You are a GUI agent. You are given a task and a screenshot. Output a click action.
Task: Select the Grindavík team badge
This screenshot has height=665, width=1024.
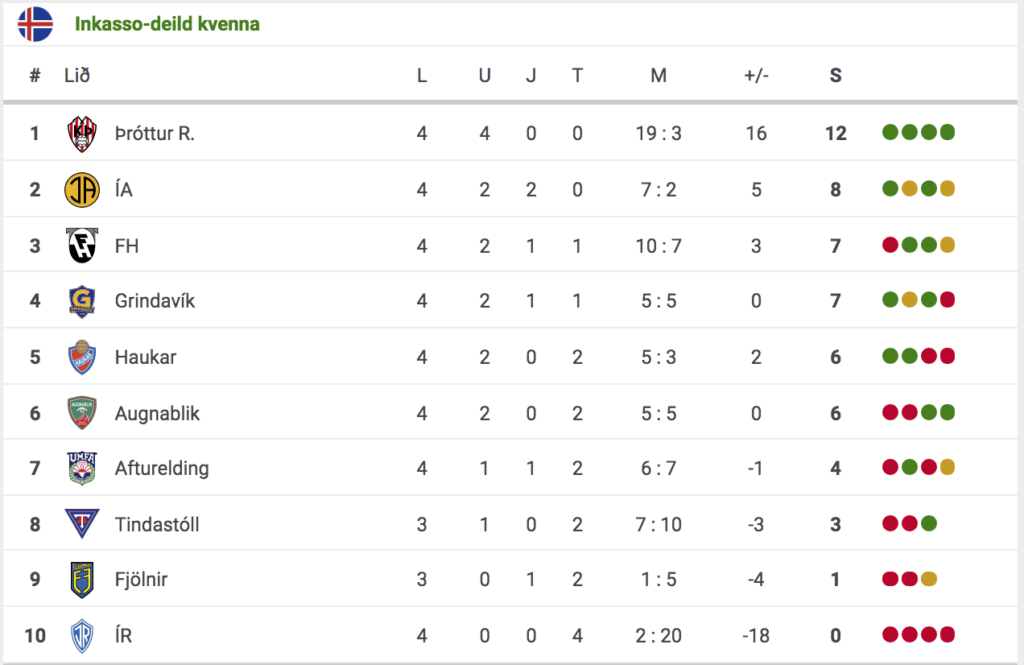pos(82,301)
